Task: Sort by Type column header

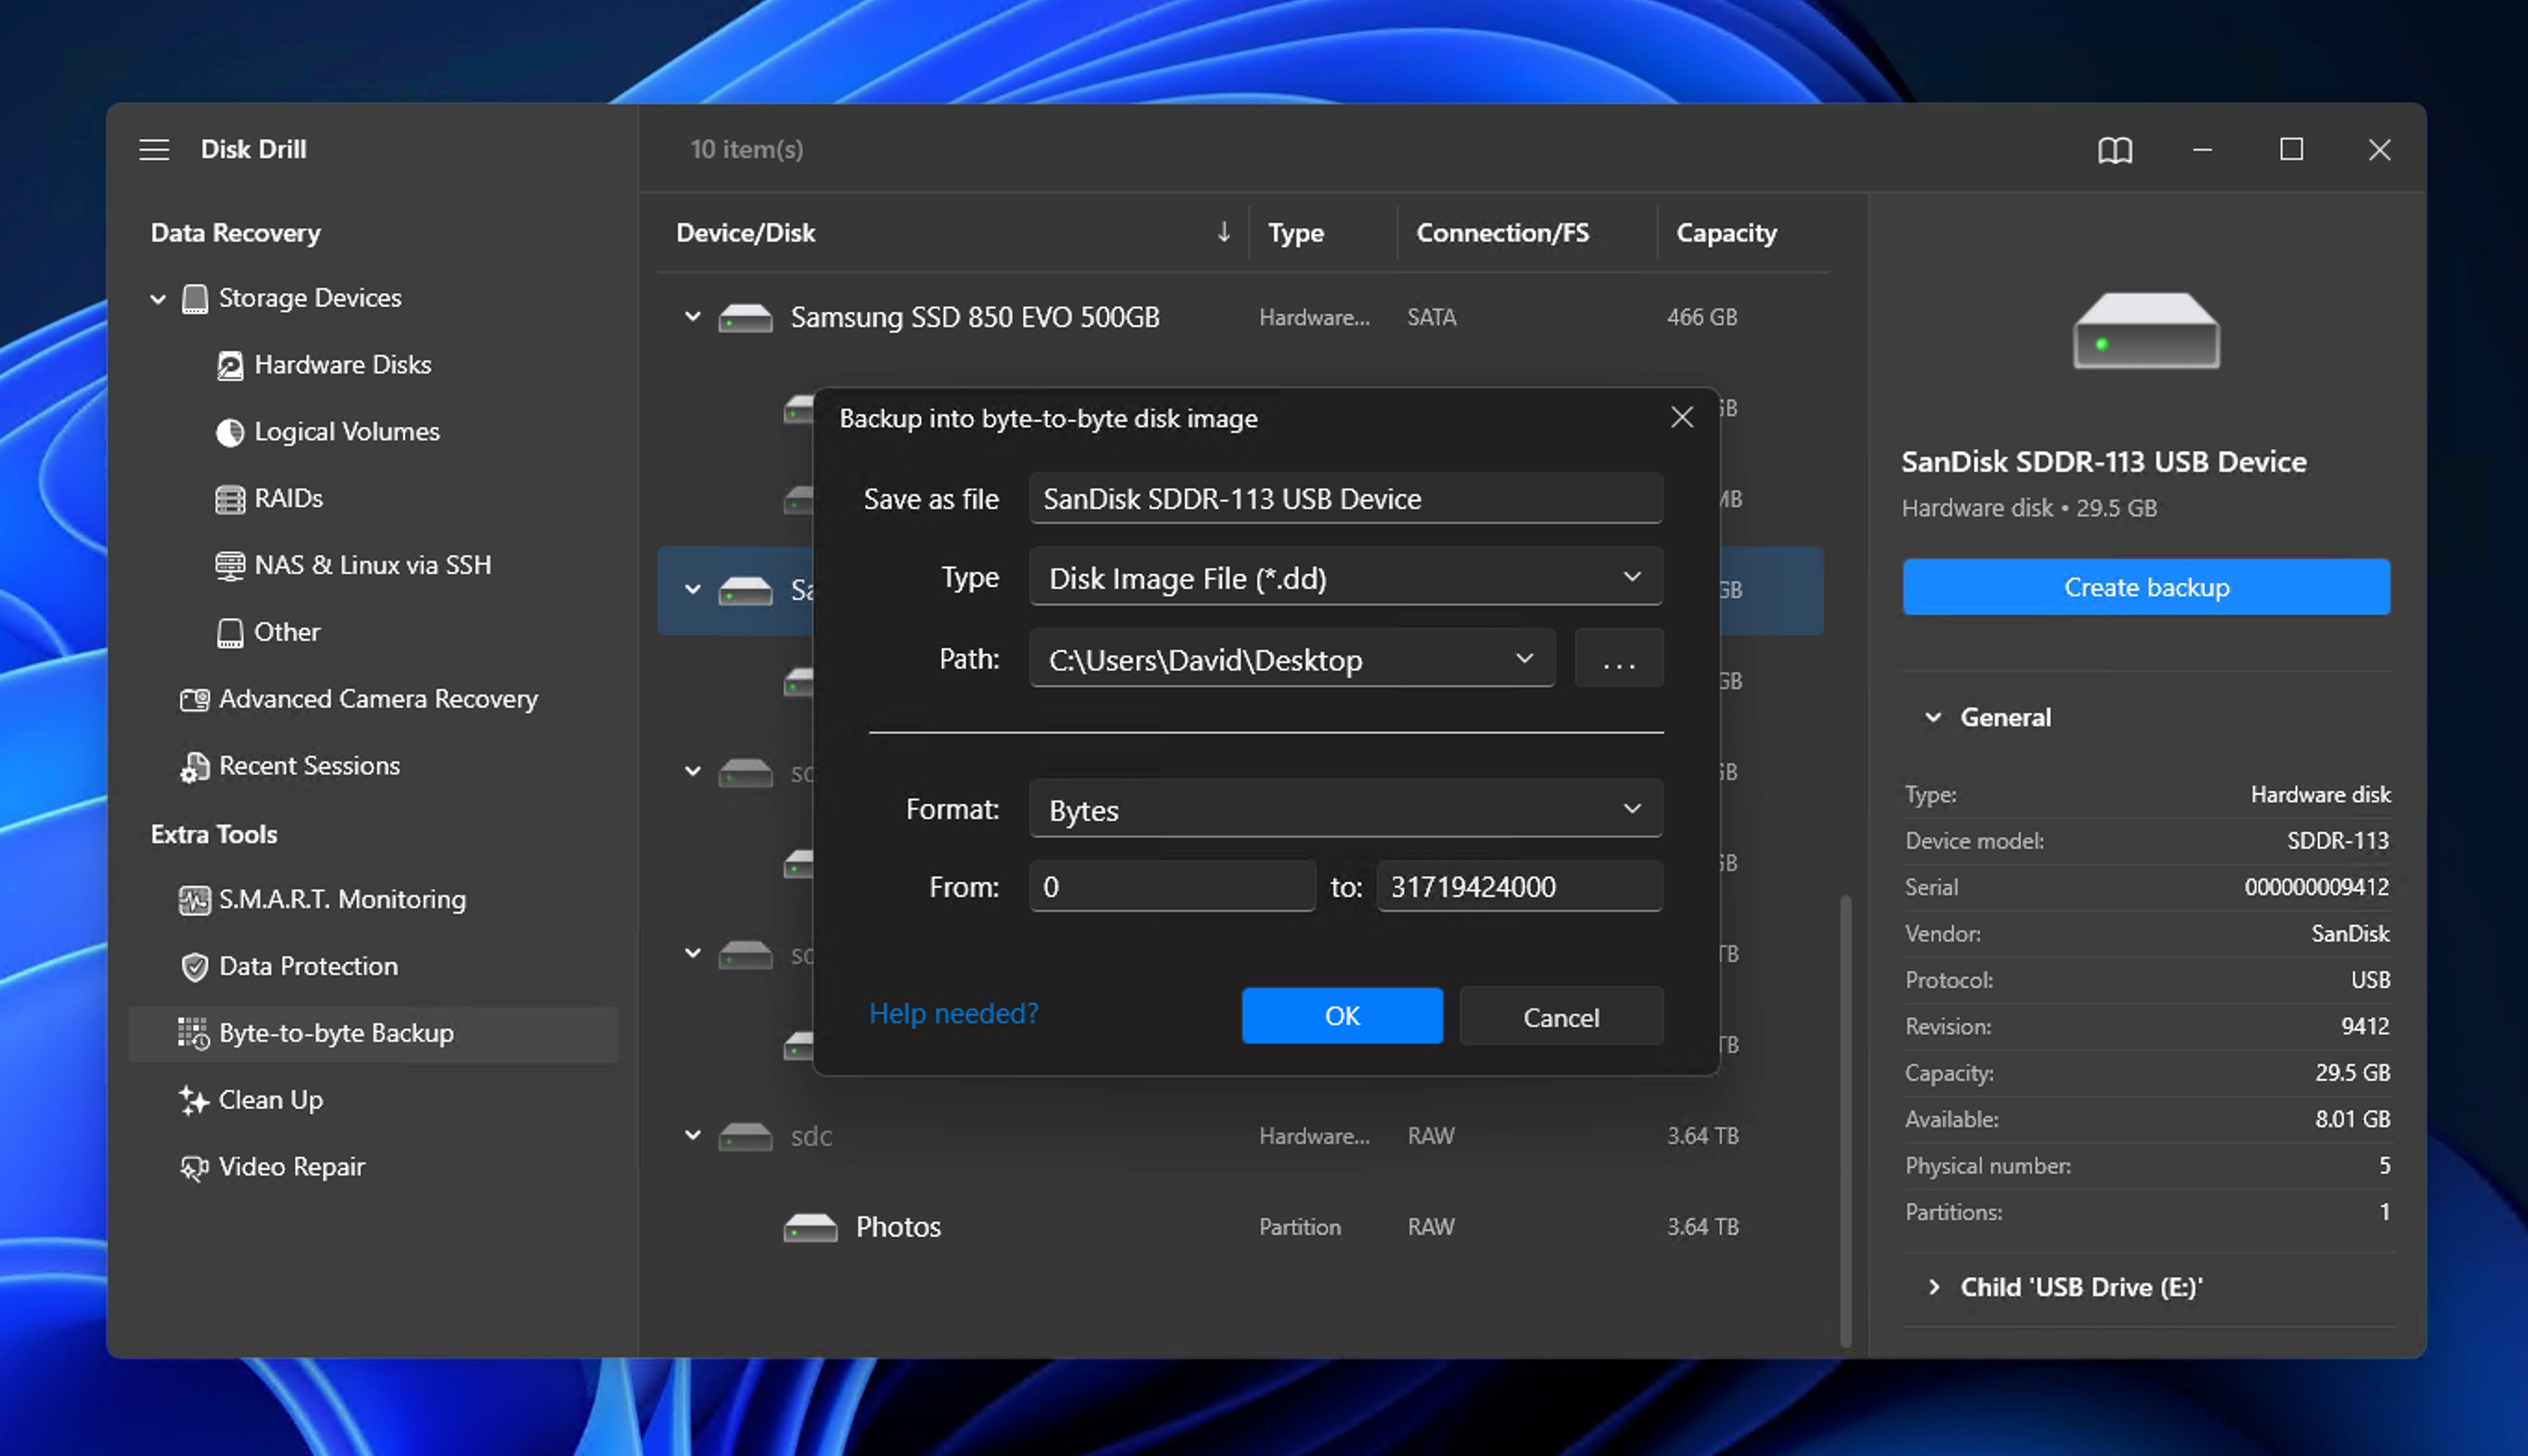Action: point(1295,233)
